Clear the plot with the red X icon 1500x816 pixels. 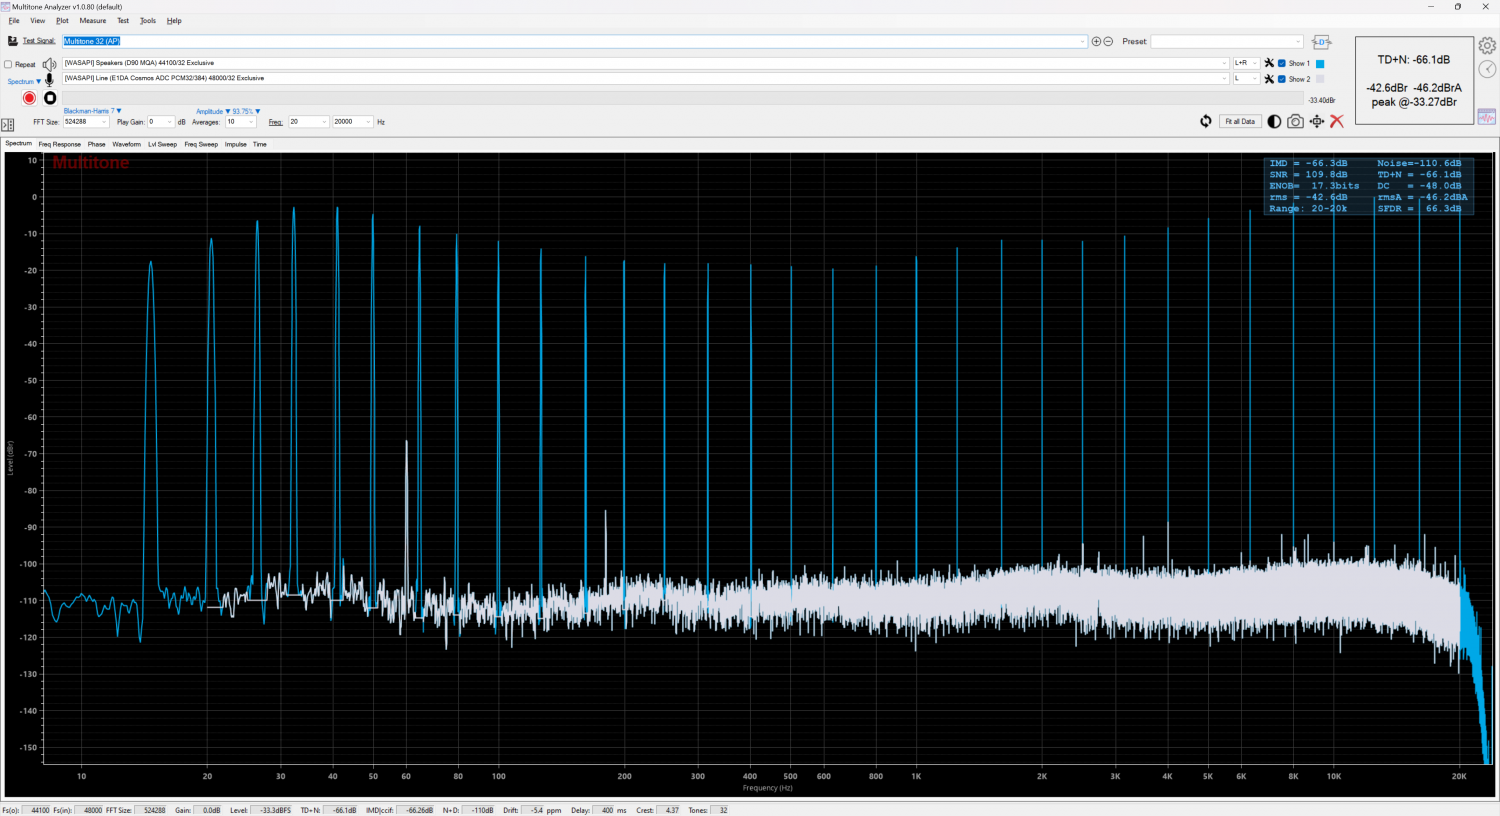pos(1337,121)
